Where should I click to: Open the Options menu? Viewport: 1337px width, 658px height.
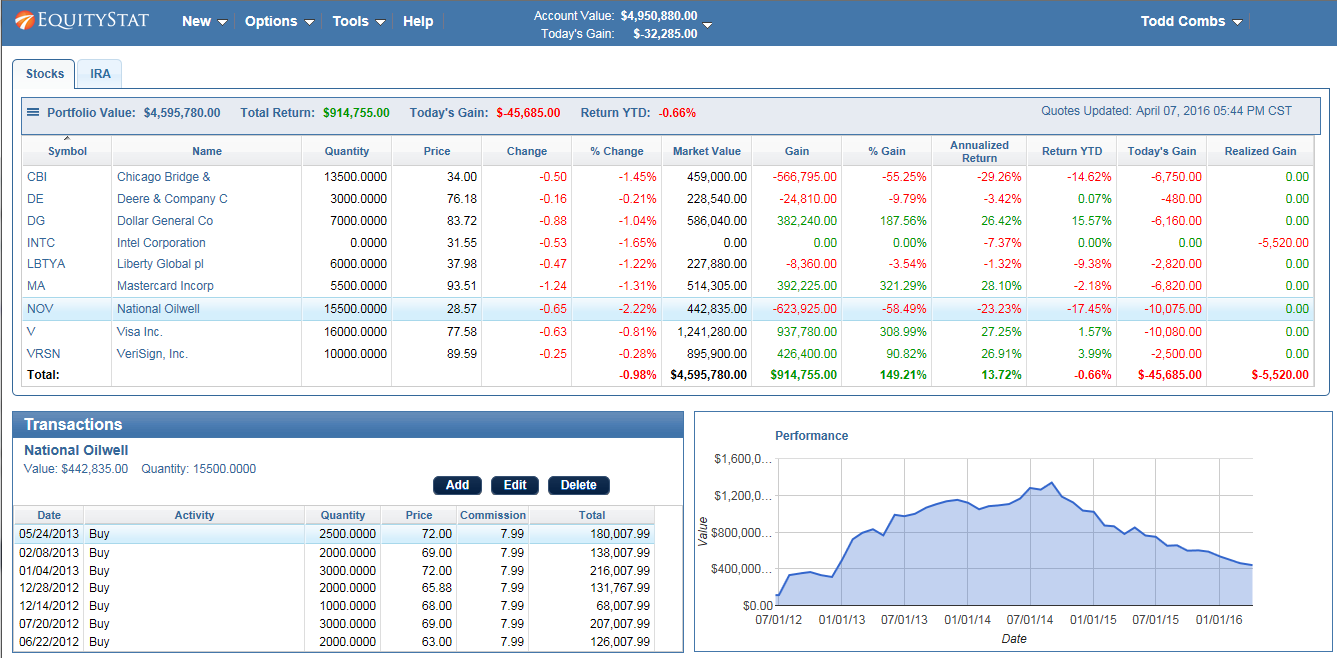[x=278, y=20]
